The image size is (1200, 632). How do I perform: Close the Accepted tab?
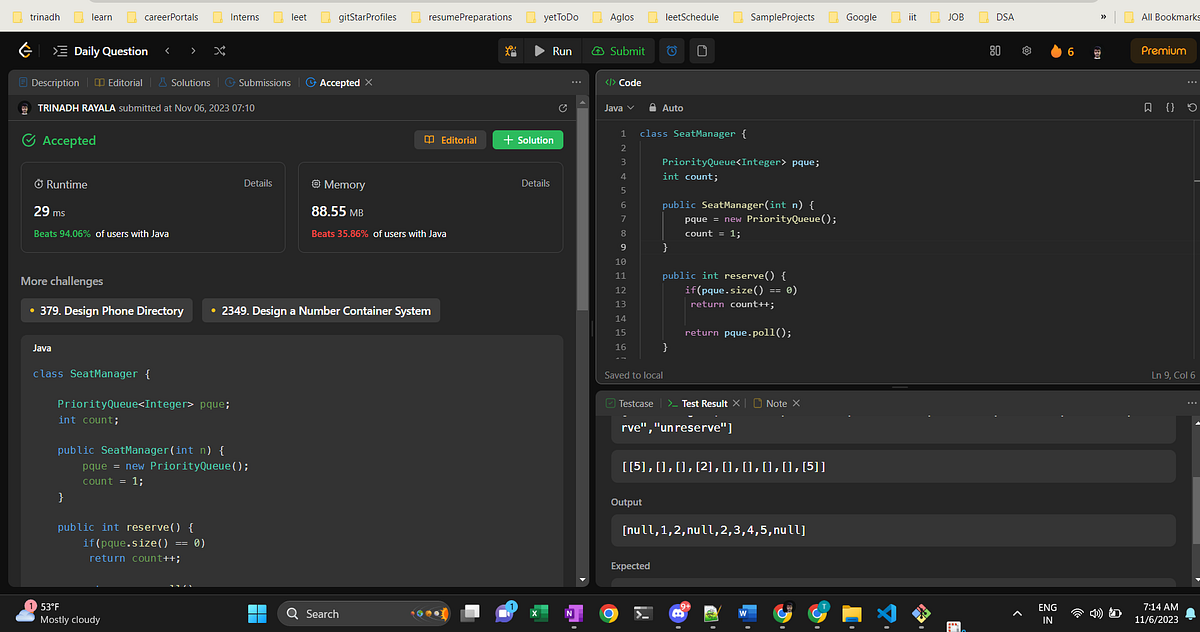[369, 83]
